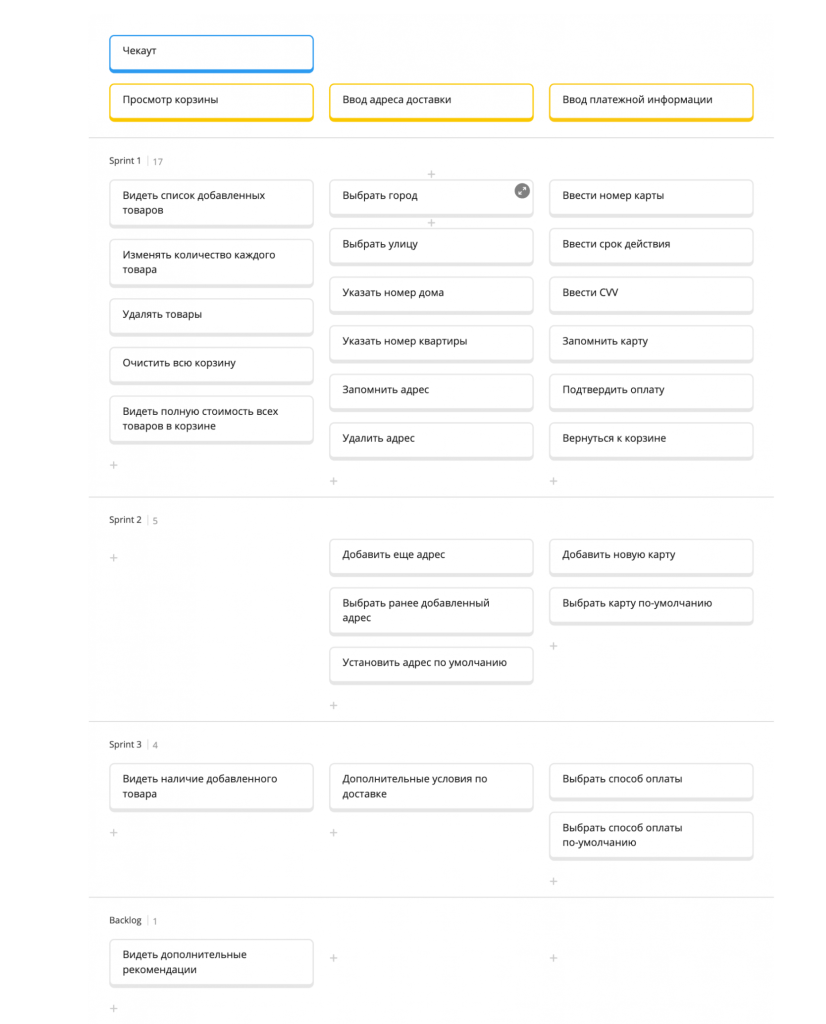The height and width of the screenshot is (1024, 826).
Task: Add card below "Выбрать способ оплаты по-умолчанию"
Action: 554,881
